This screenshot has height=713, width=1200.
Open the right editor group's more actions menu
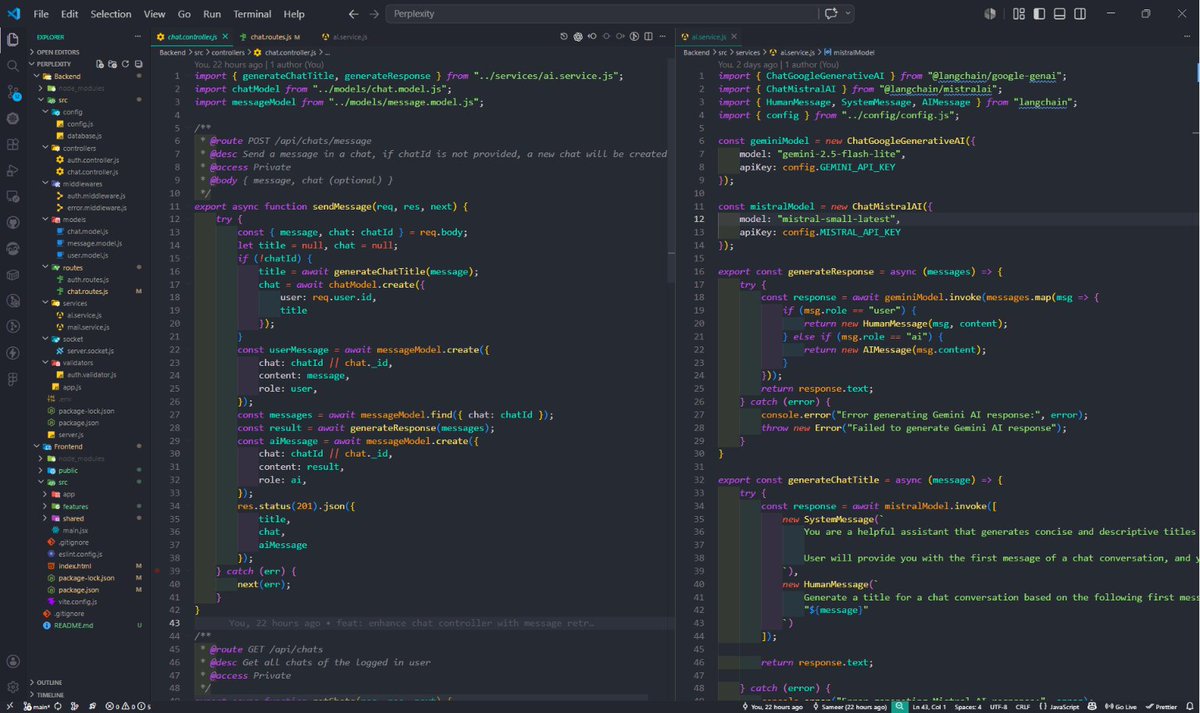[x=1188, y=37]
